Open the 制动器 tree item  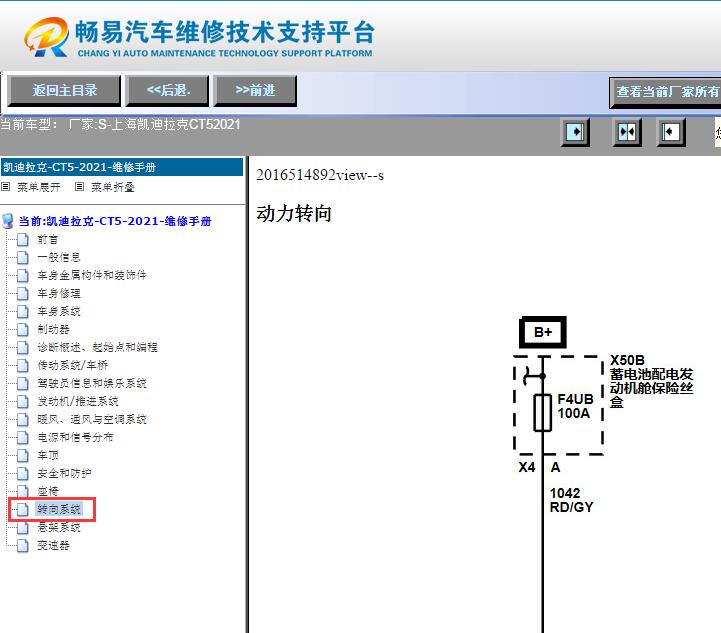53,329
